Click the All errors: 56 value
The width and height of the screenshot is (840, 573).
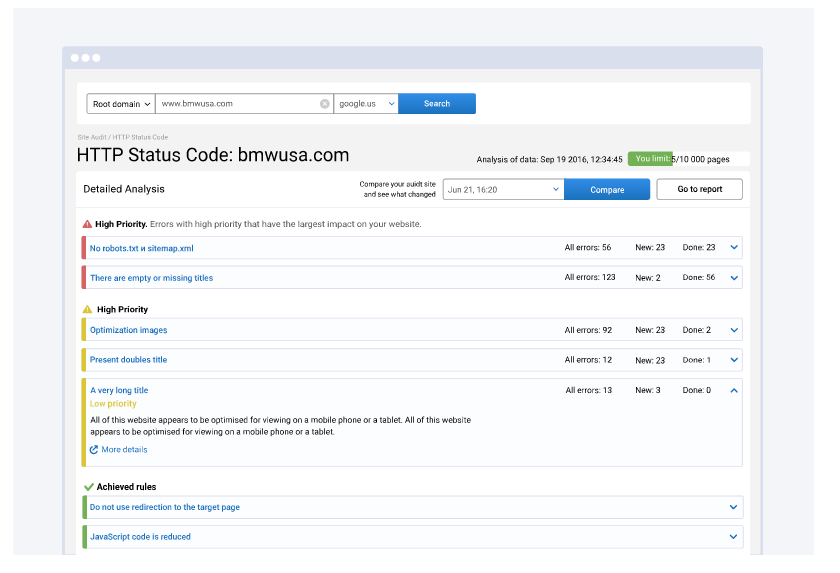pyautogui.click(x=588, y=247)
